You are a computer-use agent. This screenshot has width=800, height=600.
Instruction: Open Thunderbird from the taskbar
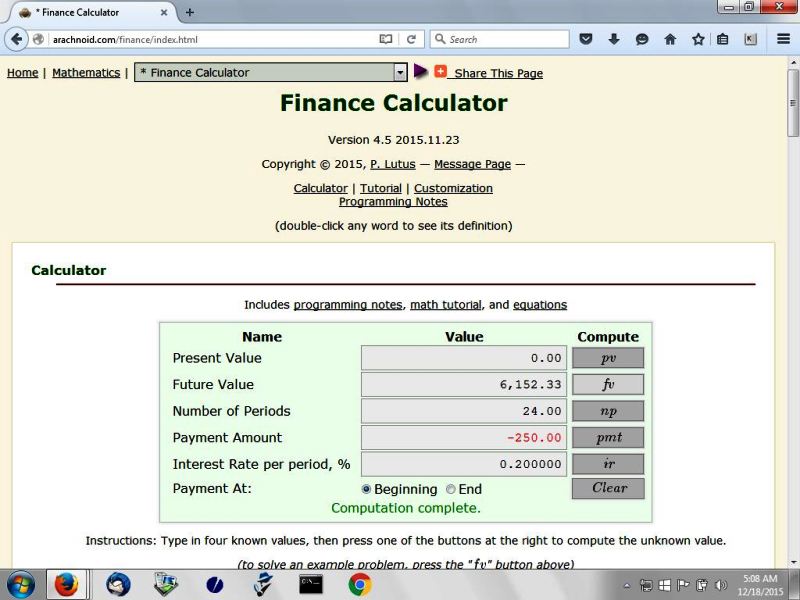click(118, 585)
